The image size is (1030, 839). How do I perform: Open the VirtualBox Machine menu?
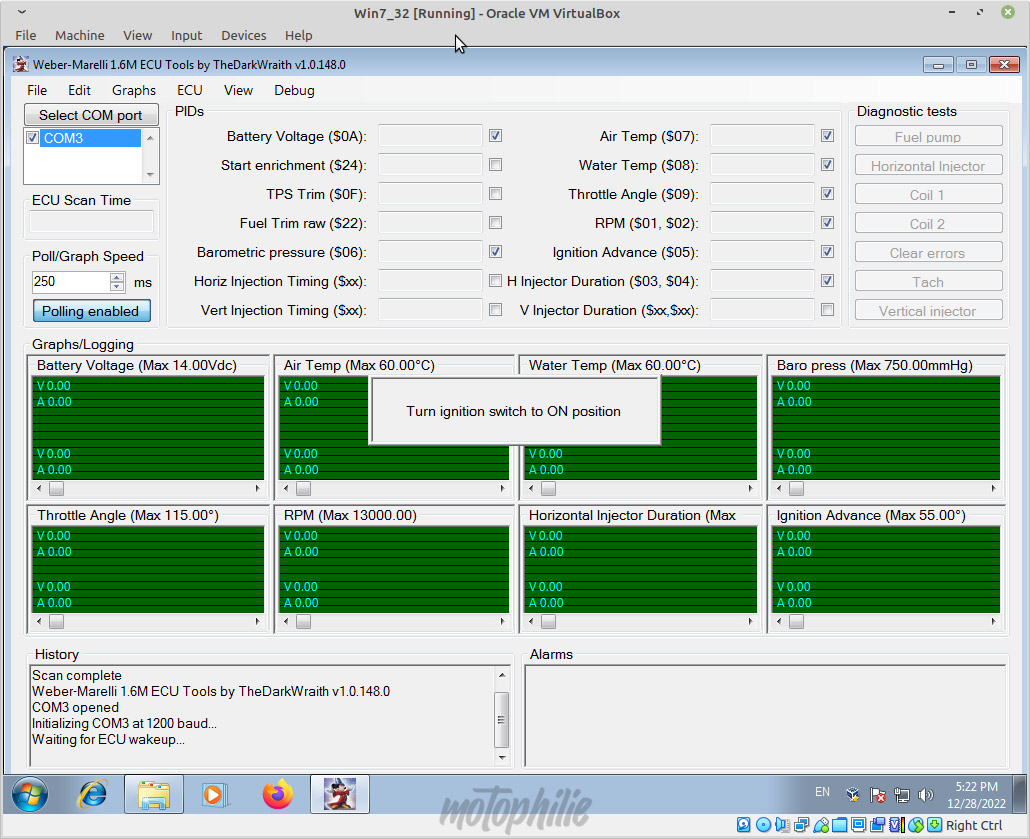tap(79, 35)
